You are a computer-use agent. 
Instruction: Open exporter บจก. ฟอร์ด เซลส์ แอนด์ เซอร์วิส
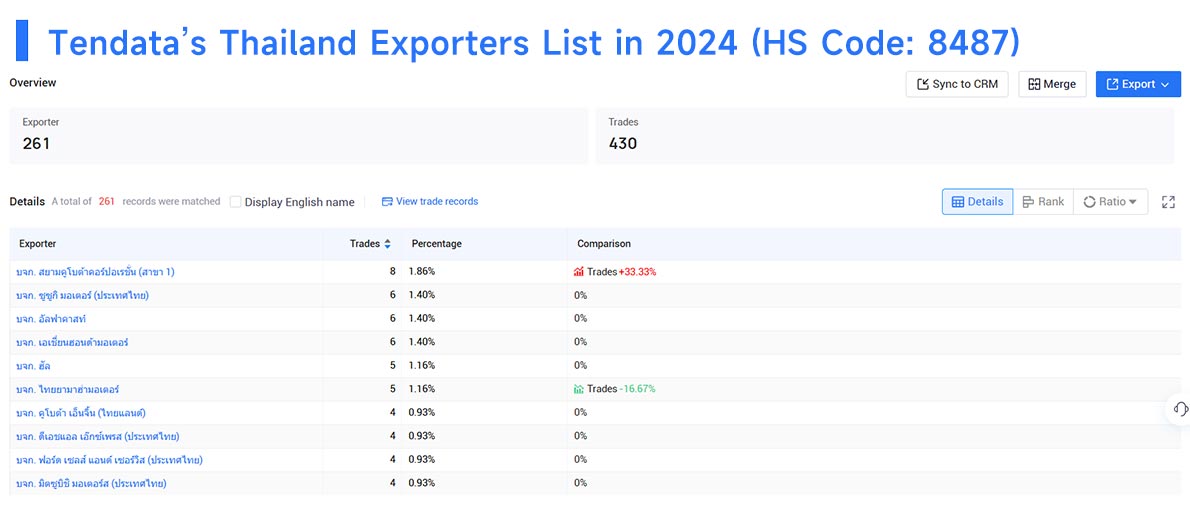tap(109, 460)
